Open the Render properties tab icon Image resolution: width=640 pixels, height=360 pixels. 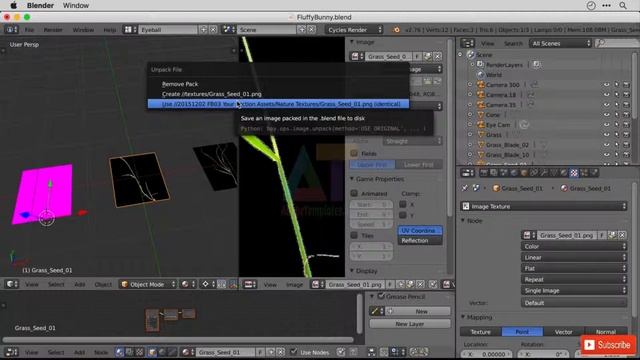point(484,173)
